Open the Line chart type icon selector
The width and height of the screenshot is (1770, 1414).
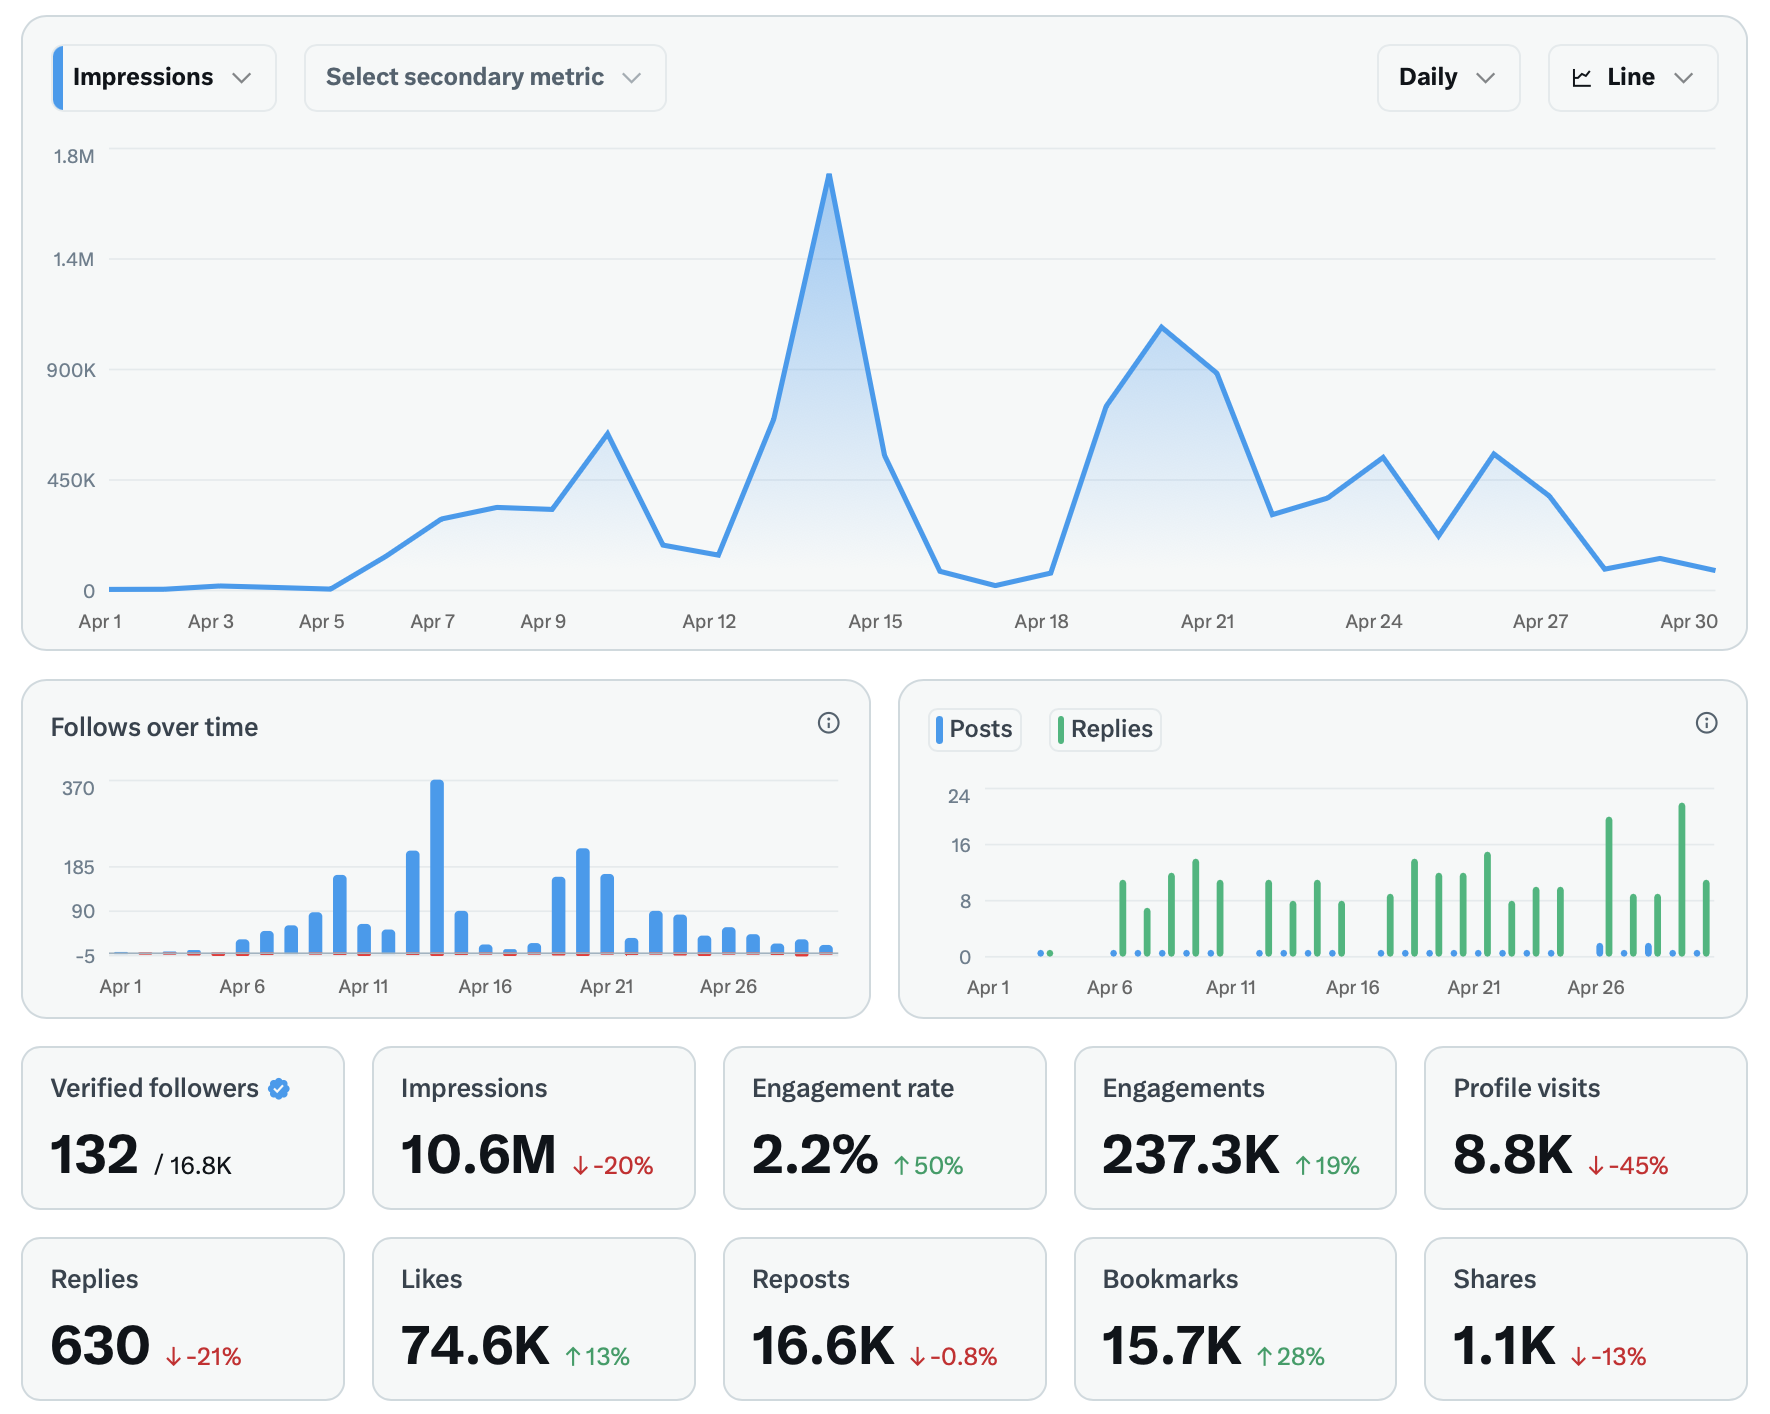point(1632,77)
